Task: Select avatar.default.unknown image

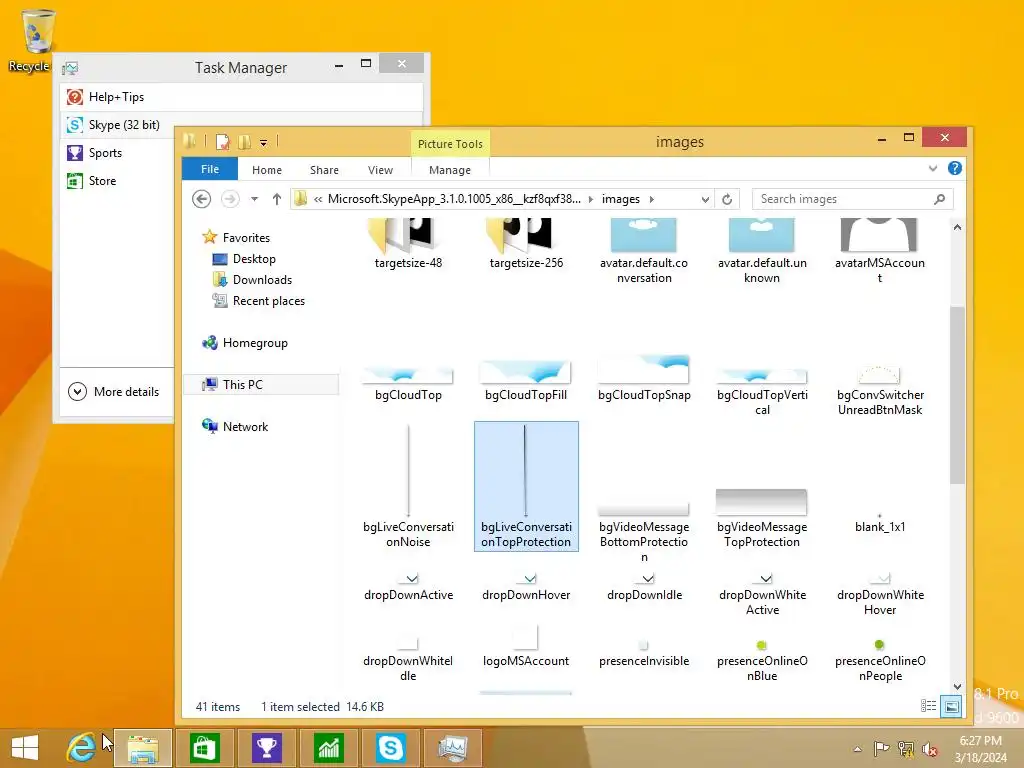Action: coord(762,251)
